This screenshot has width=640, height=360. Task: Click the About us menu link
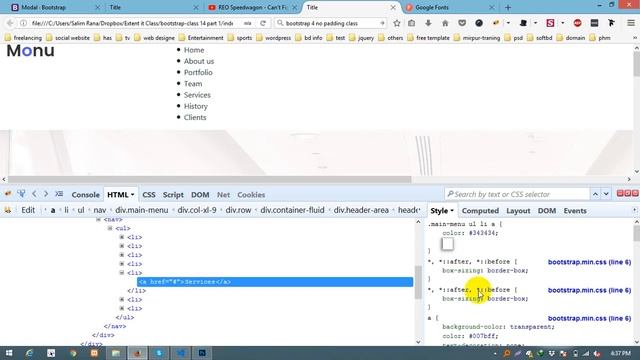(199, 61)
